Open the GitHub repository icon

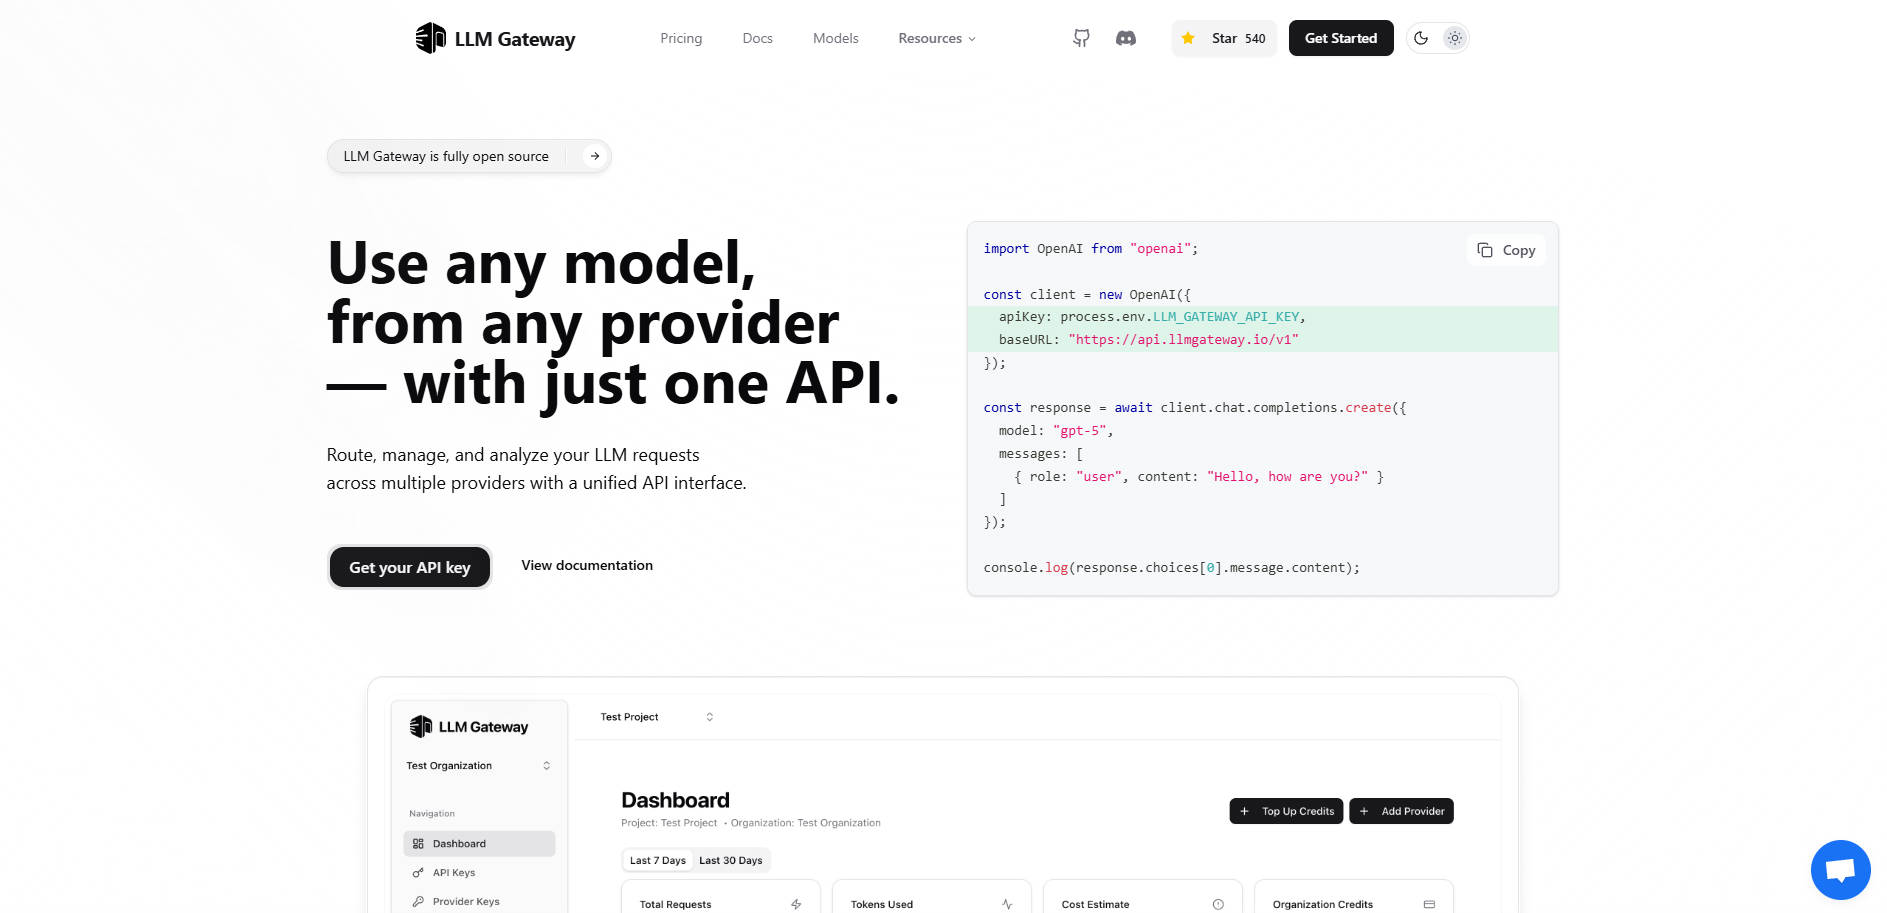(1081, 38)
